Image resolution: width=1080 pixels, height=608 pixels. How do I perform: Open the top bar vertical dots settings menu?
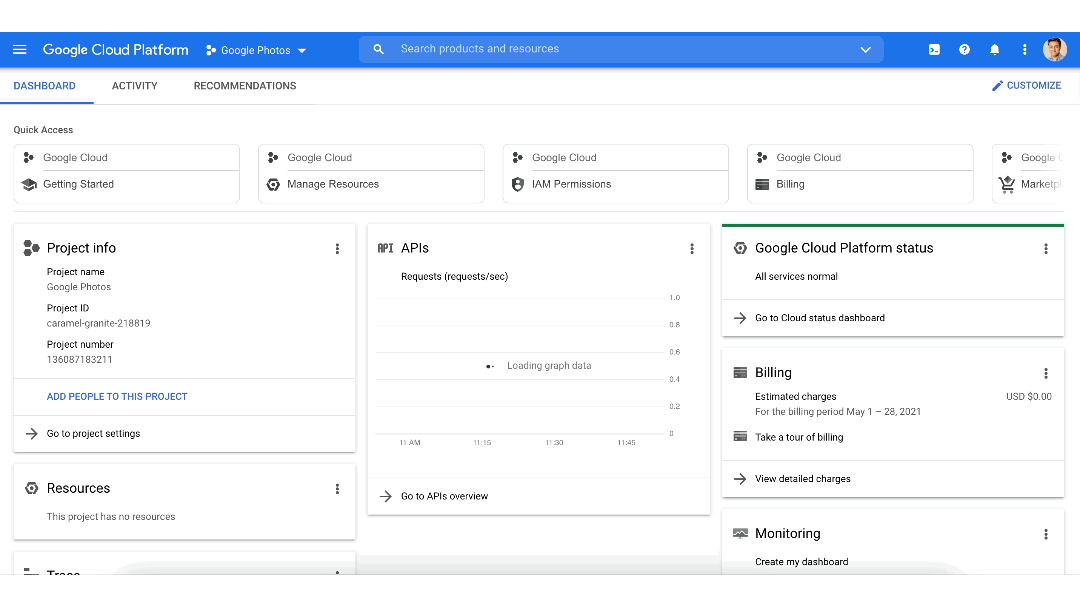click(x=1024, y=50)
